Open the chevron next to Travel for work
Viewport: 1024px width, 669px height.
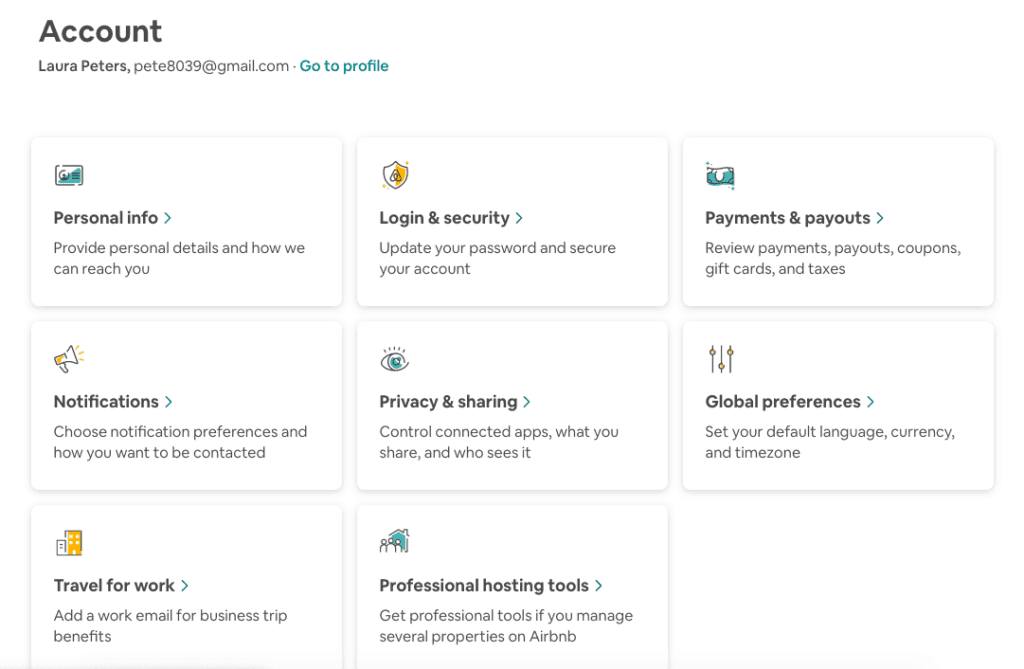(x=185, y=585)
